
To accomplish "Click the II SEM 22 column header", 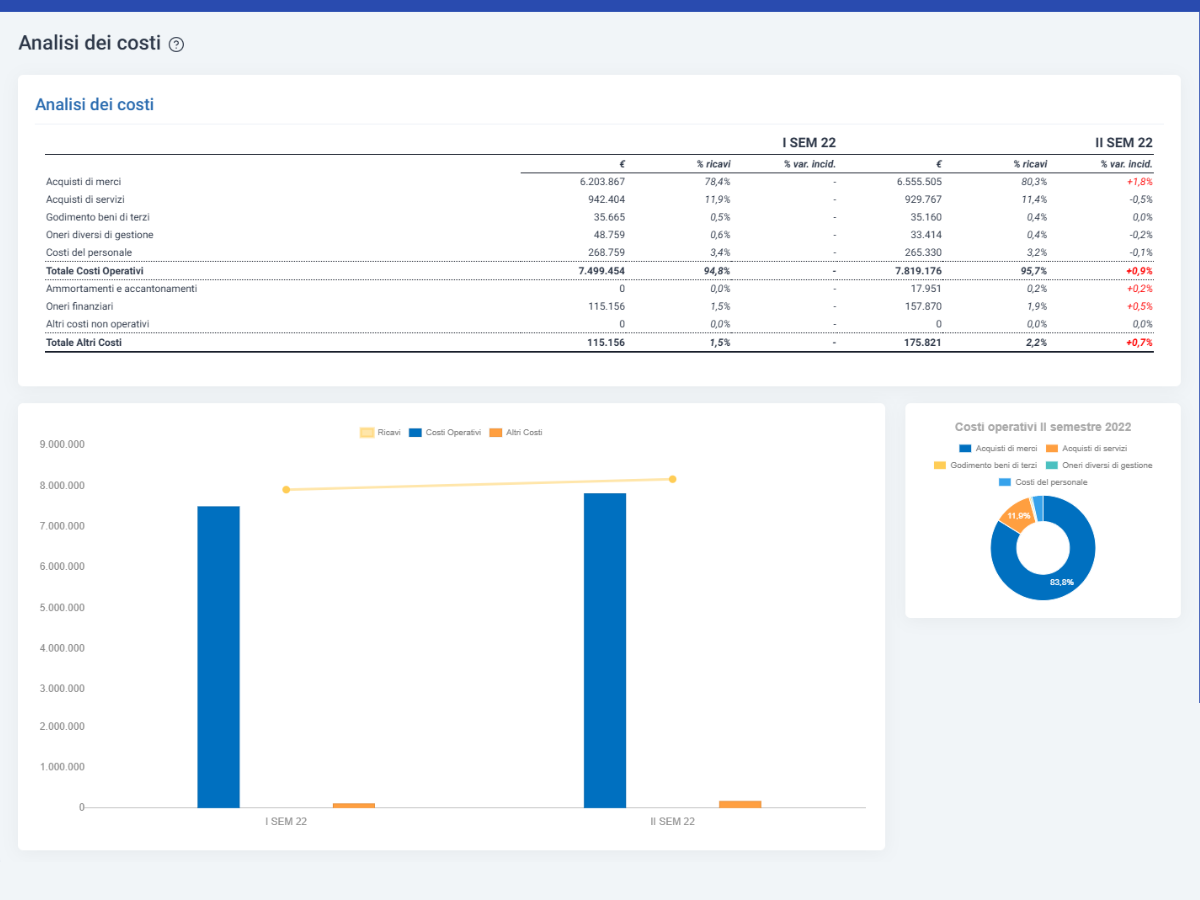I will click(1124, 143).
